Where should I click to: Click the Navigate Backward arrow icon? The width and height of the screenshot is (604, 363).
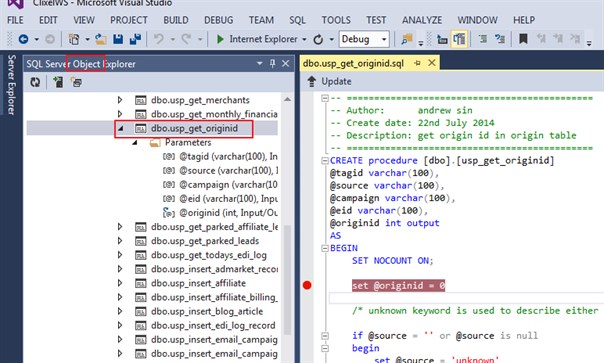point(23,39)
